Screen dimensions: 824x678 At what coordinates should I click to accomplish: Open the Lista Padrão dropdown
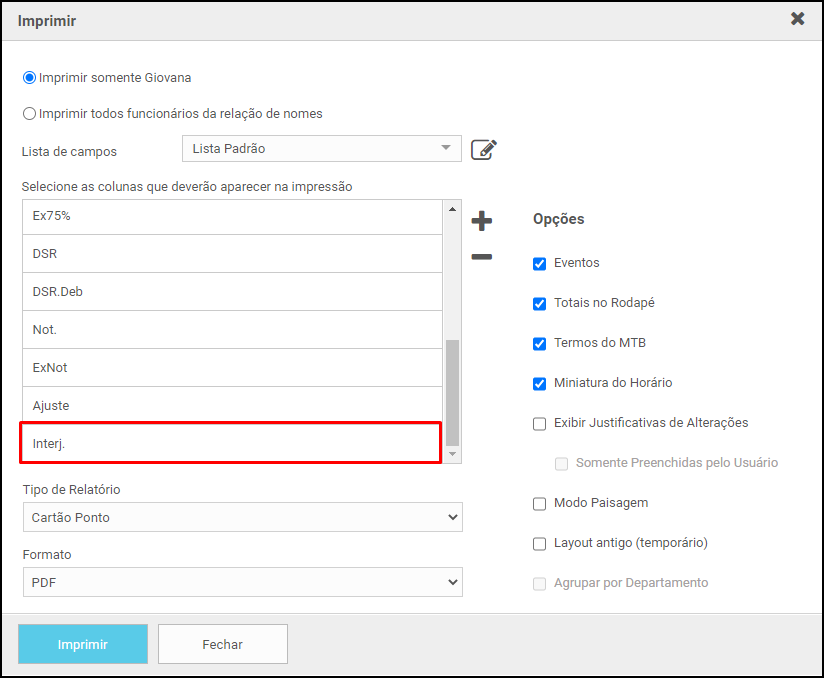(321, 149)
